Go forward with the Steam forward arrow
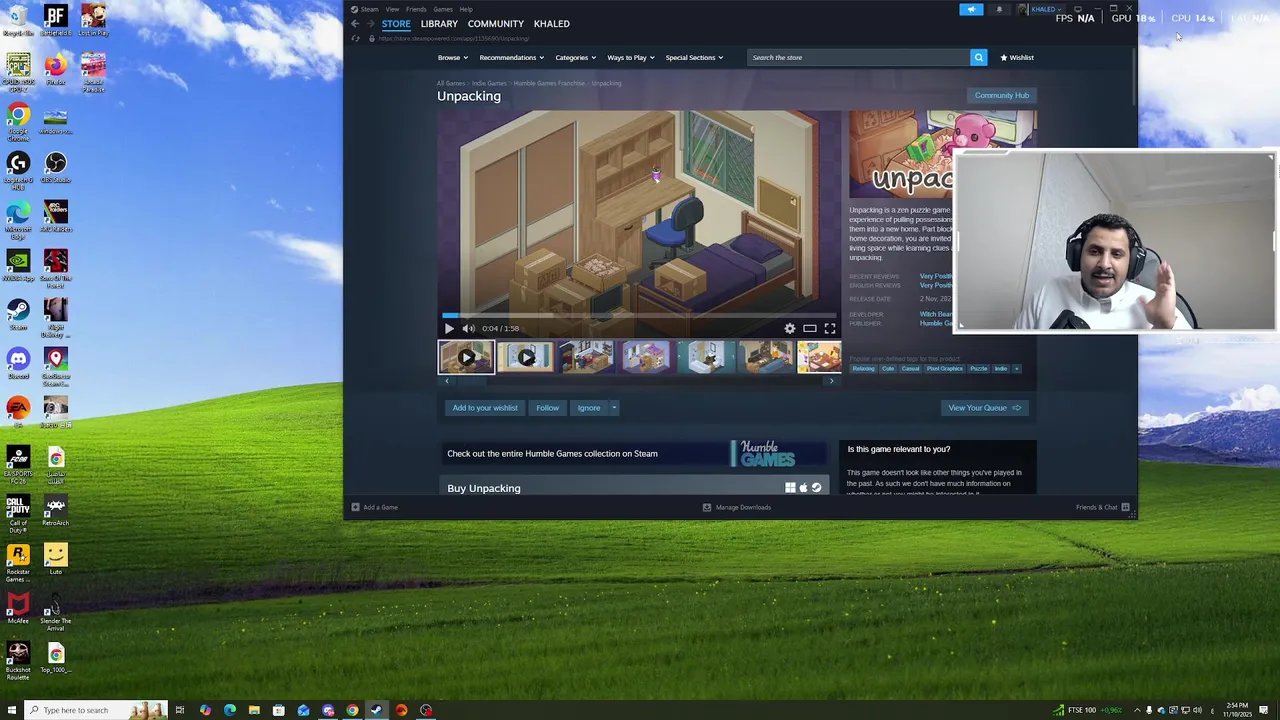 coord(370,24)
